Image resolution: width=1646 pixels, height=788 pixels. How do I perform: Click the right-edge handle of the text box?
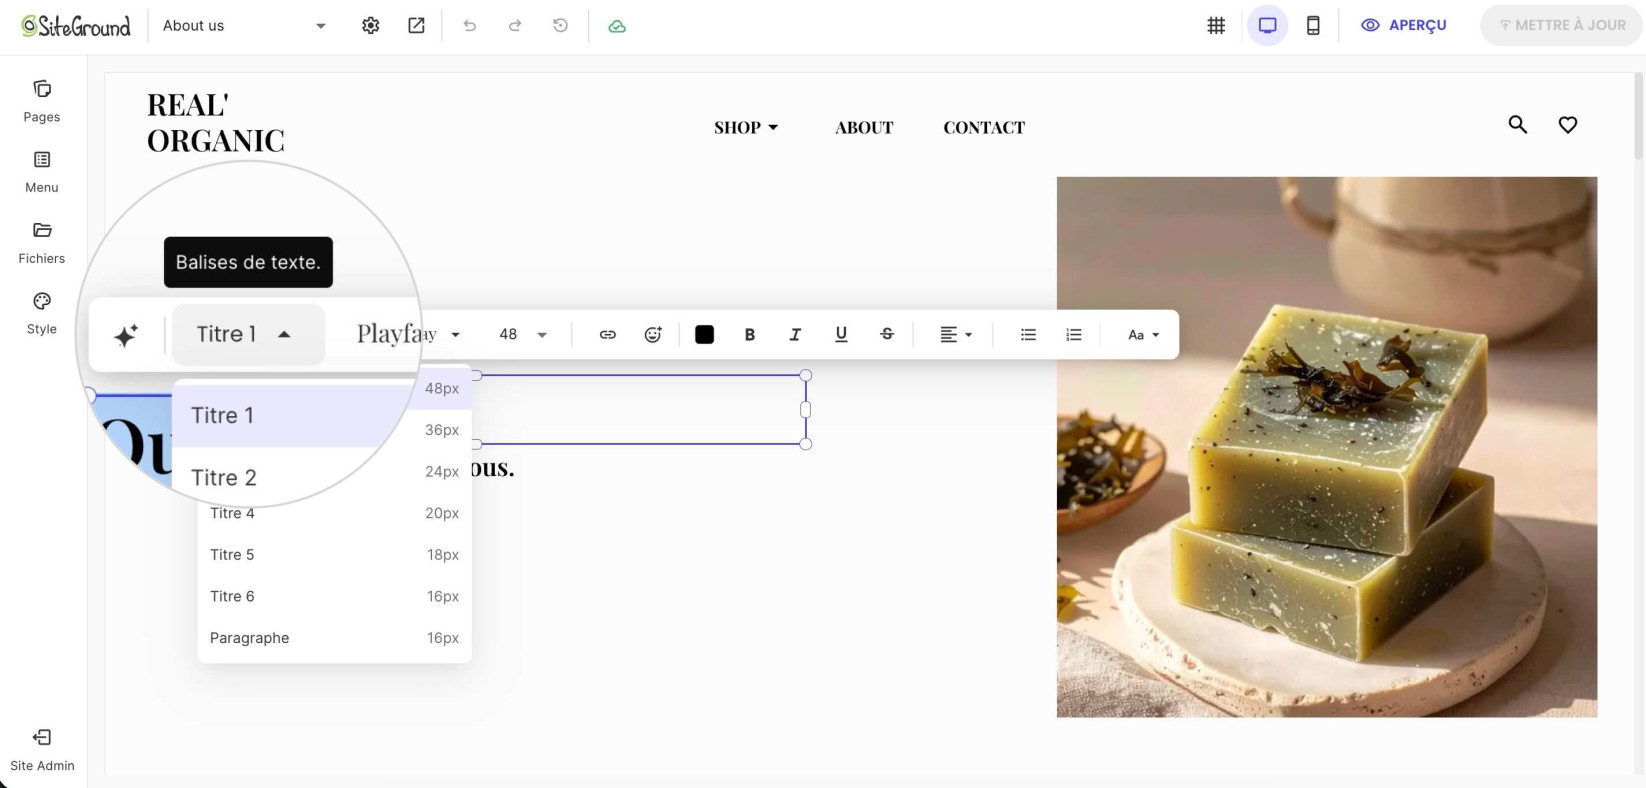click(x=806, y=410)
